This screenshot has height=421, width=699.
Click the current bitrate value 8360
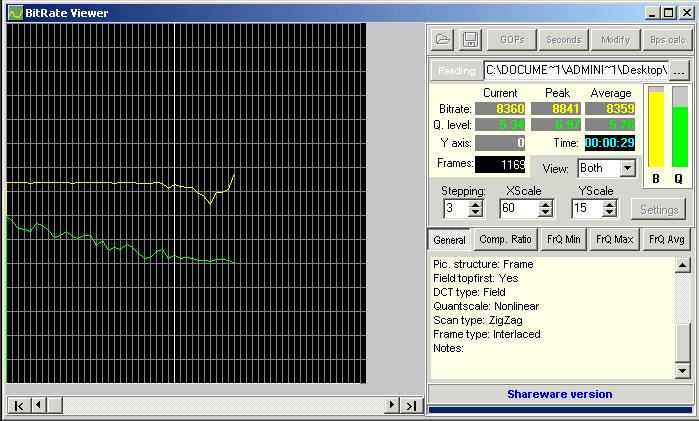500,108
